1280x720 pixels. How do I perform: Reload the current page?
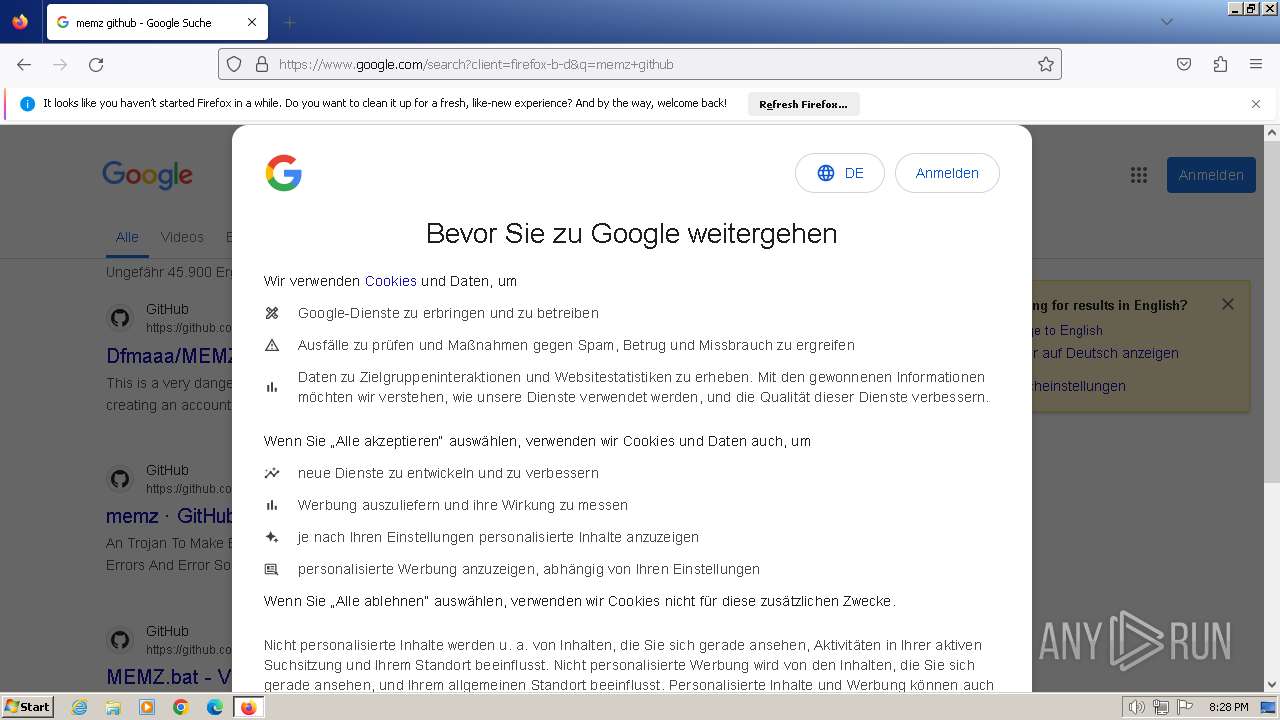96,64
